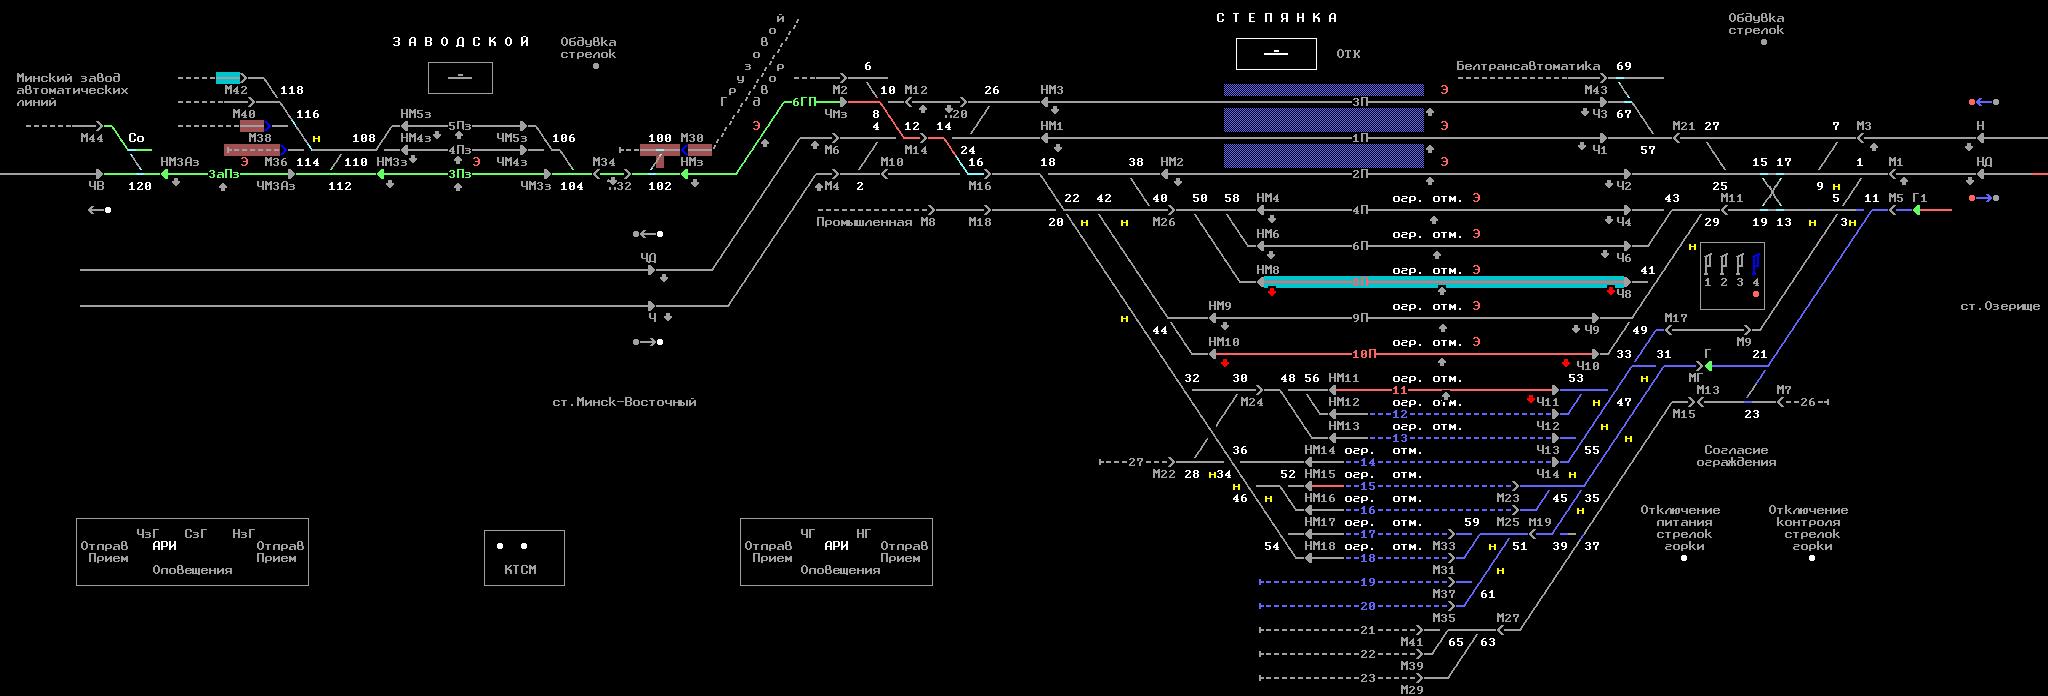Open the КТСМ panel box

coord(524,557)
